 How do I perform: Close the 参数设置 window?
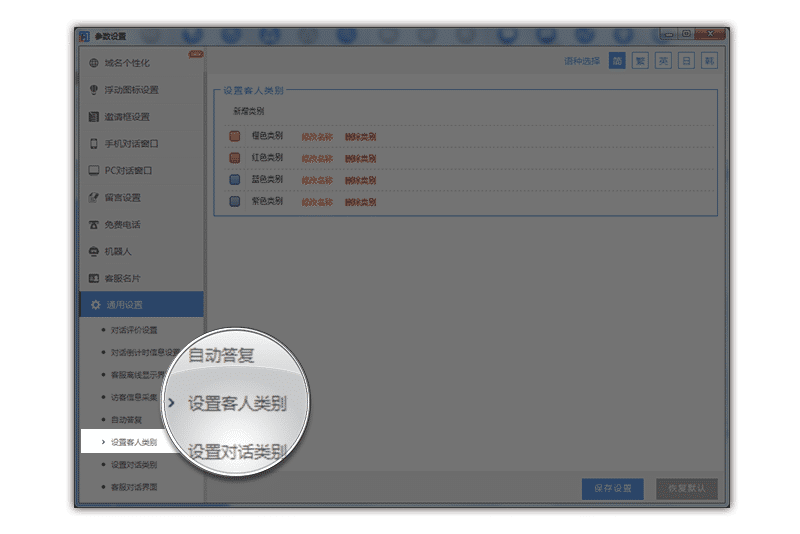(710, 34)
